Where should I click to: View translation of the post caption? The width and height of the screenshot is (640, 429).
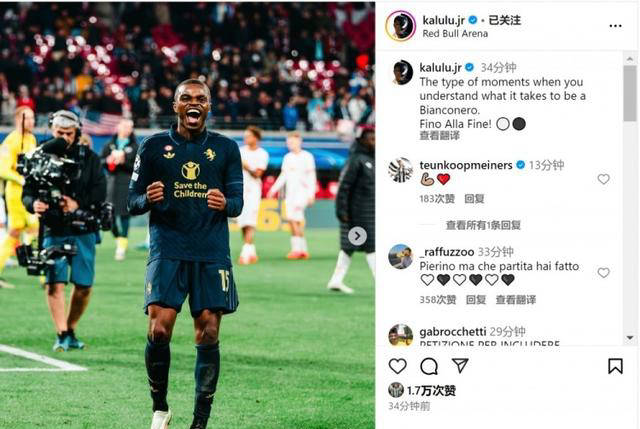[x=440, y=136]
